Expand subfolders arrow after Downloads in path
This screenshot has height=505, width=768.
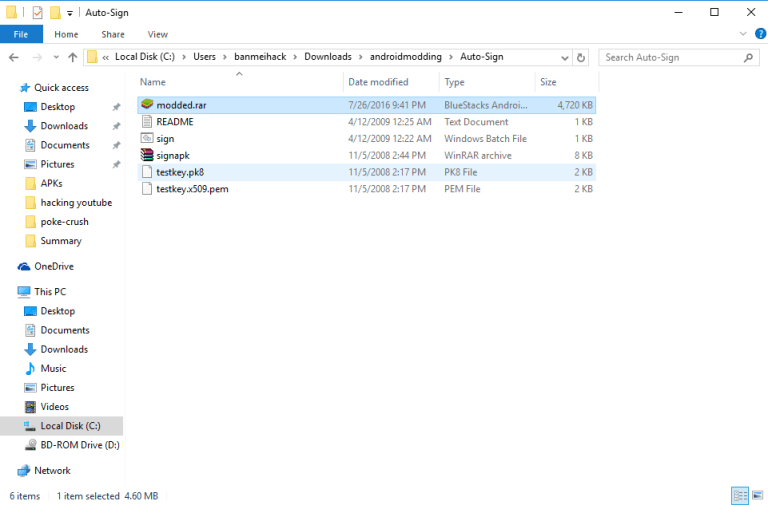360,57
